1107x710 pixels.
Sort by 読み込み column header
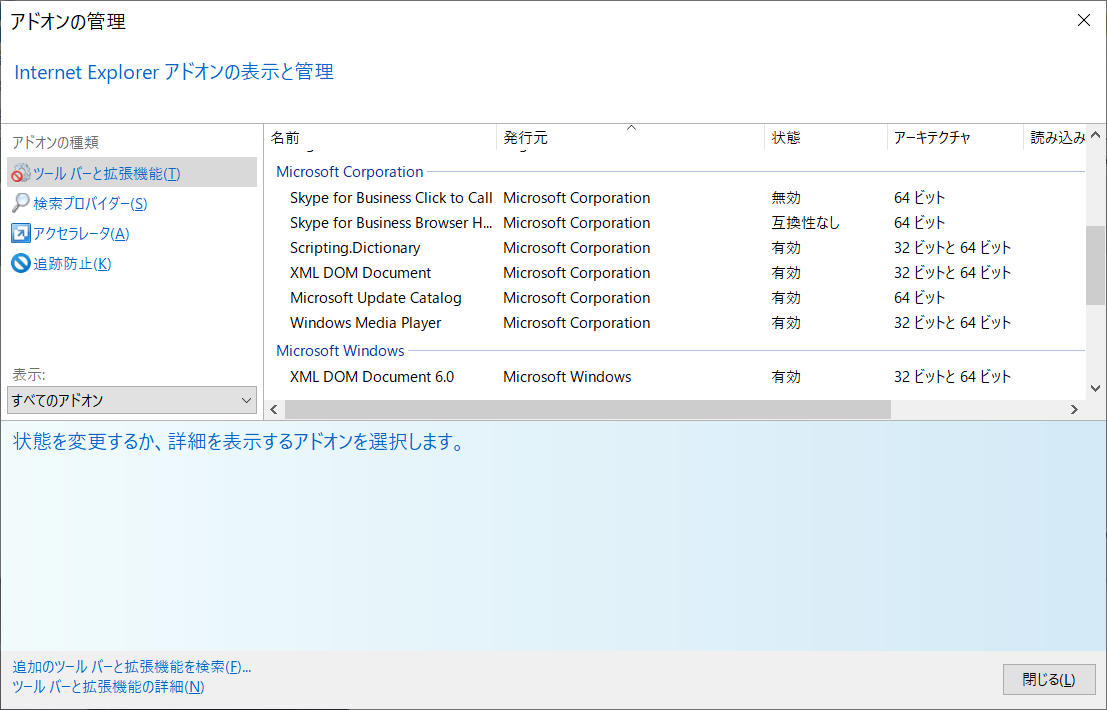[x=1055, y=138]
